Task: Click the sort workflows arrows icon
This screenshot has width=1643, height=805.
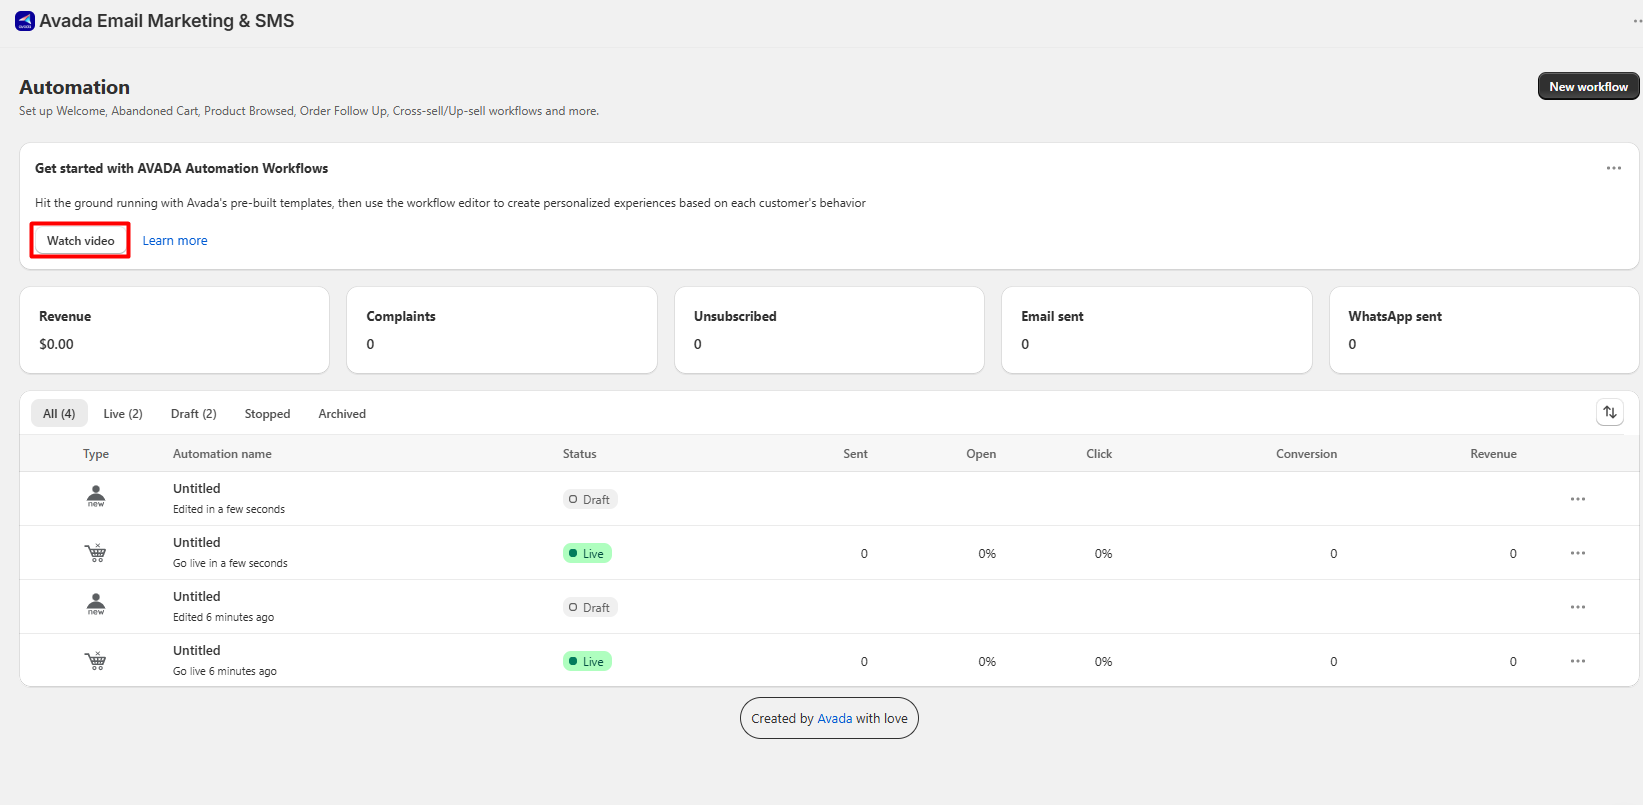Action: pyautogui.click(x=1610, y=412)
